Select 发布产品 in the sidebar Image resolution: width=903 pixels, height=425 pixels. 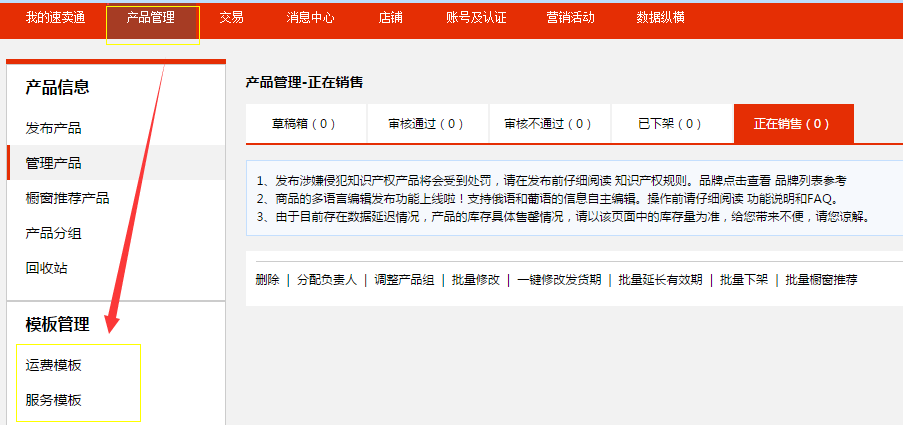coord(53,128)
